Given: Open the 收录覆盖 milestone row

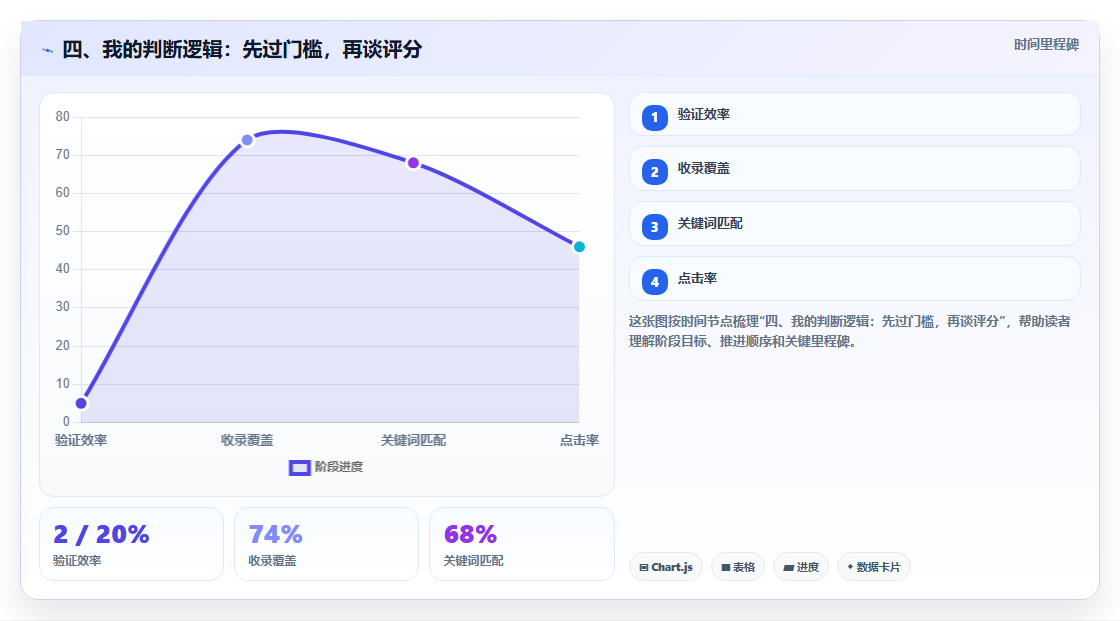Looking at the screenshot, I should [x=854, y=169].
